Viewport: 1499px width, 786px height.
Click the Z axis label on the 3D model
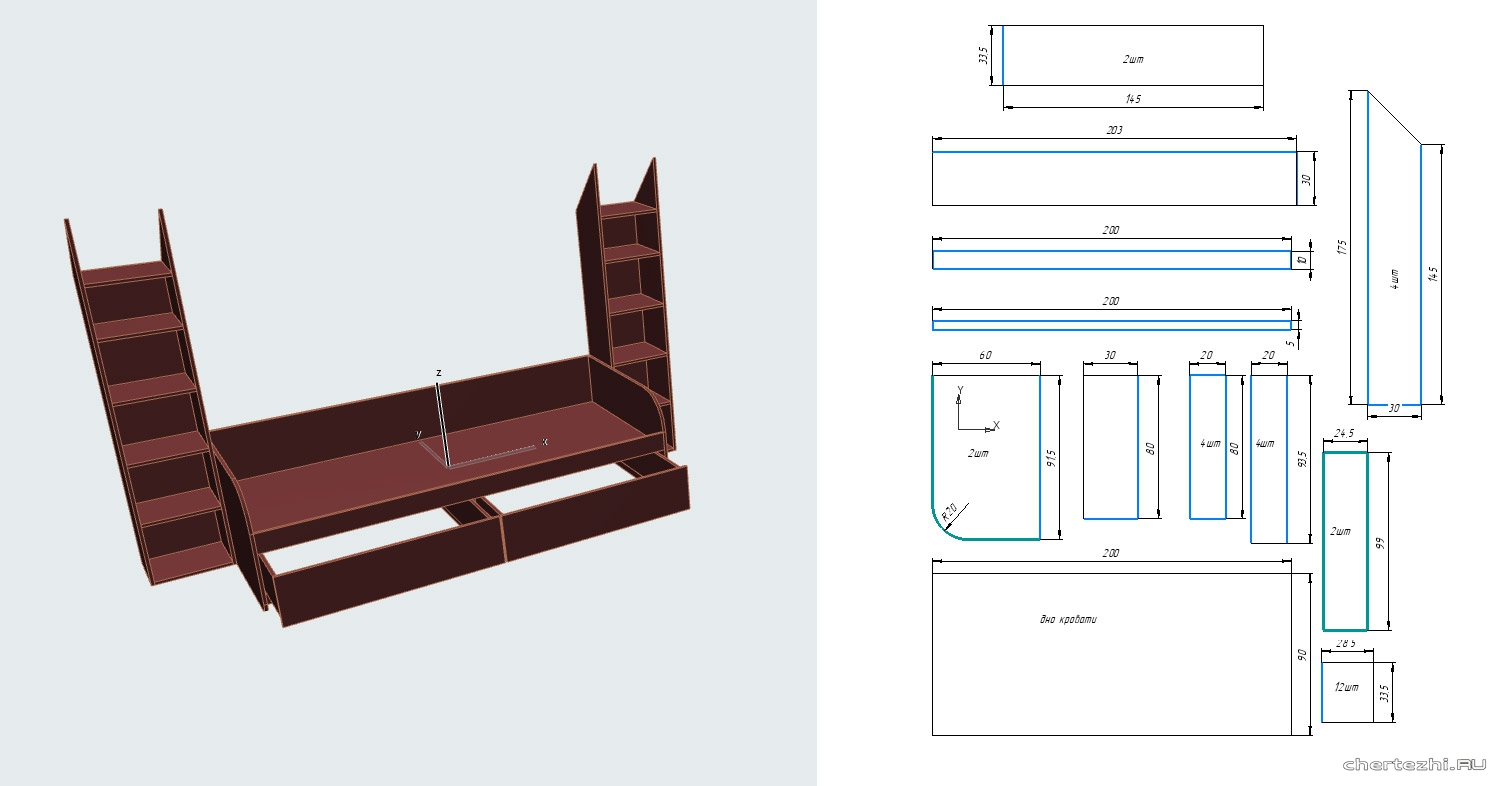[438, 373]
